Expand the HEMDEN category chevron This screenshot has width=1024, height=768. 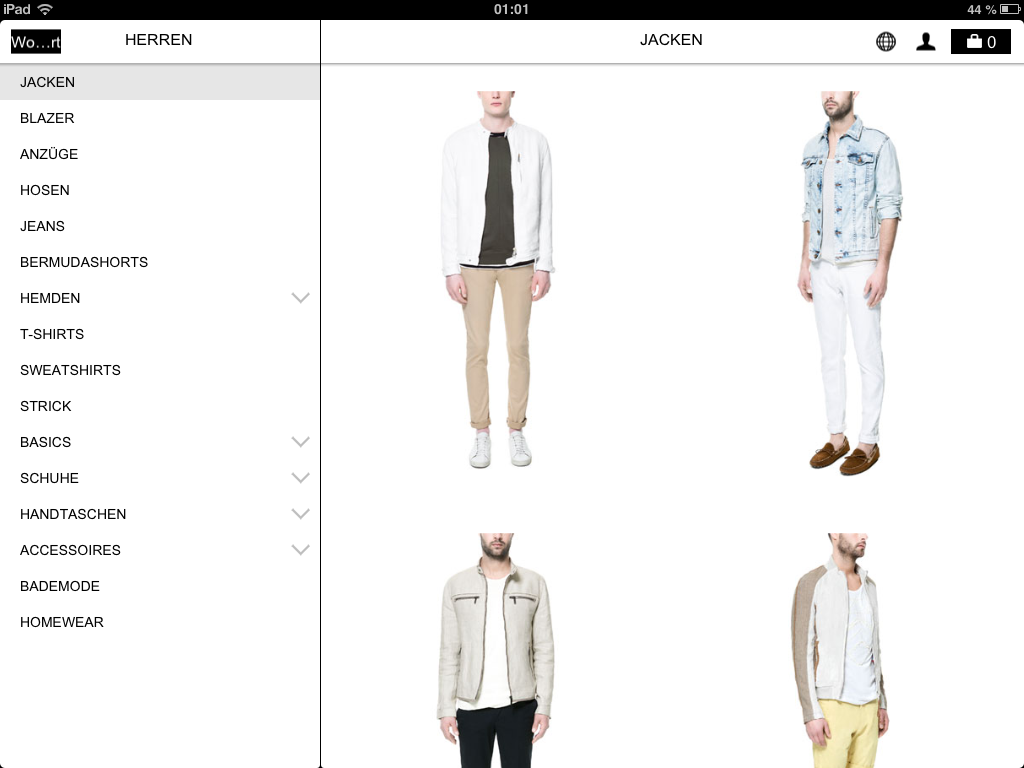pyautogui.click(x=300, y=298)
